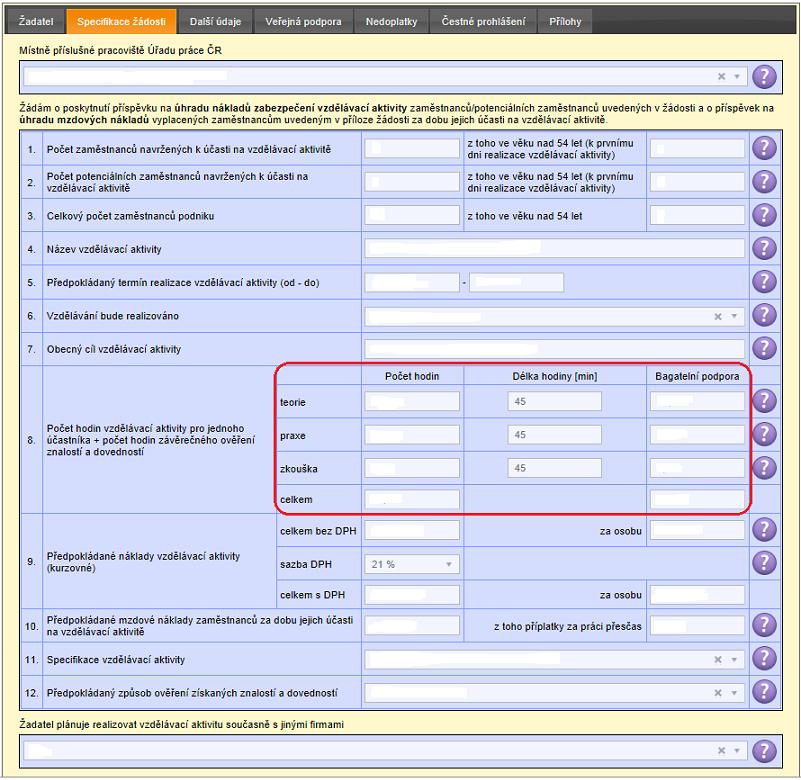Click the Obecný cíl vzdělávací aktivity field
The image size is (801, 780).
click(x=554, y=349)
